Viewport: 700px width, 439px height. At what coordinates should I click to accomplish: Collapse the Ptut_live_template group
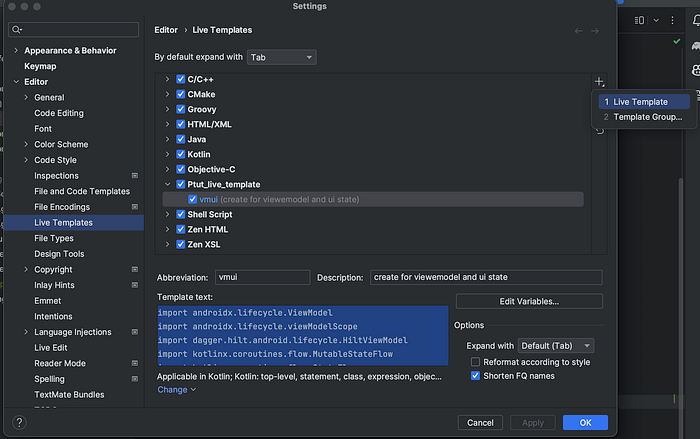[168, 185]
